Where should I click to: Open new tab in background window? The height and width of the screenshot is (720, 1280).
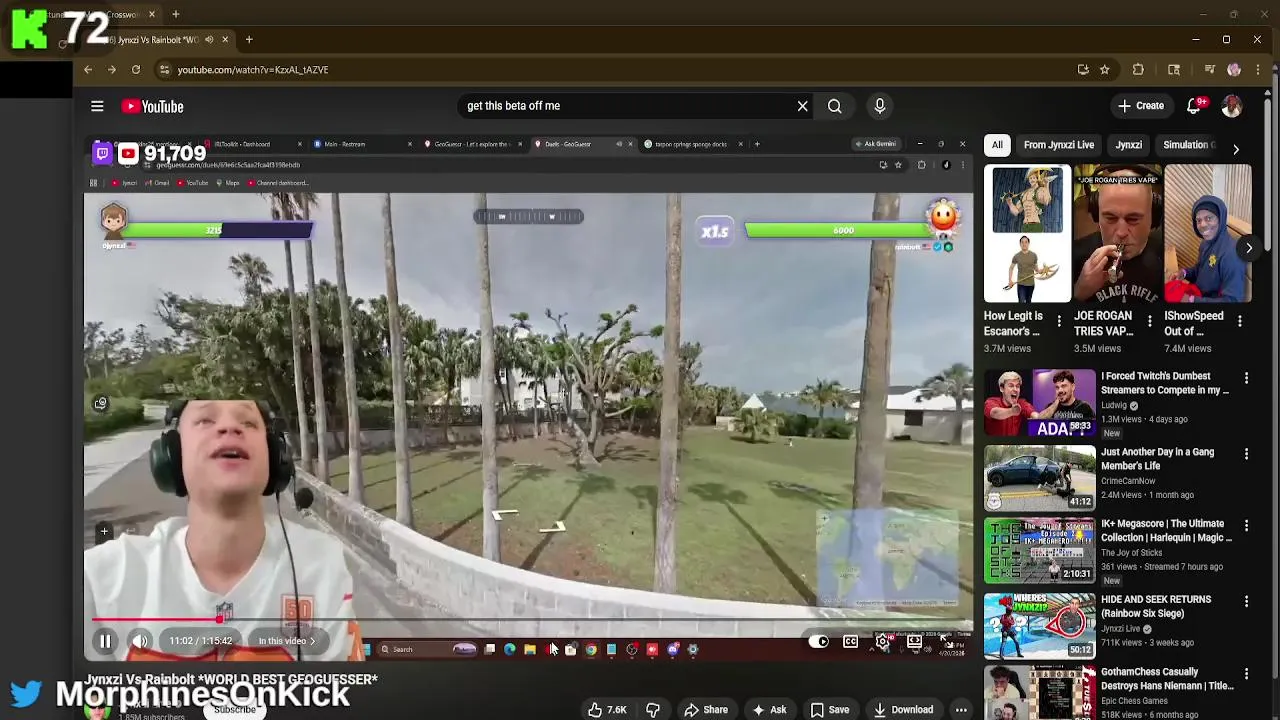tap(175, 14)
